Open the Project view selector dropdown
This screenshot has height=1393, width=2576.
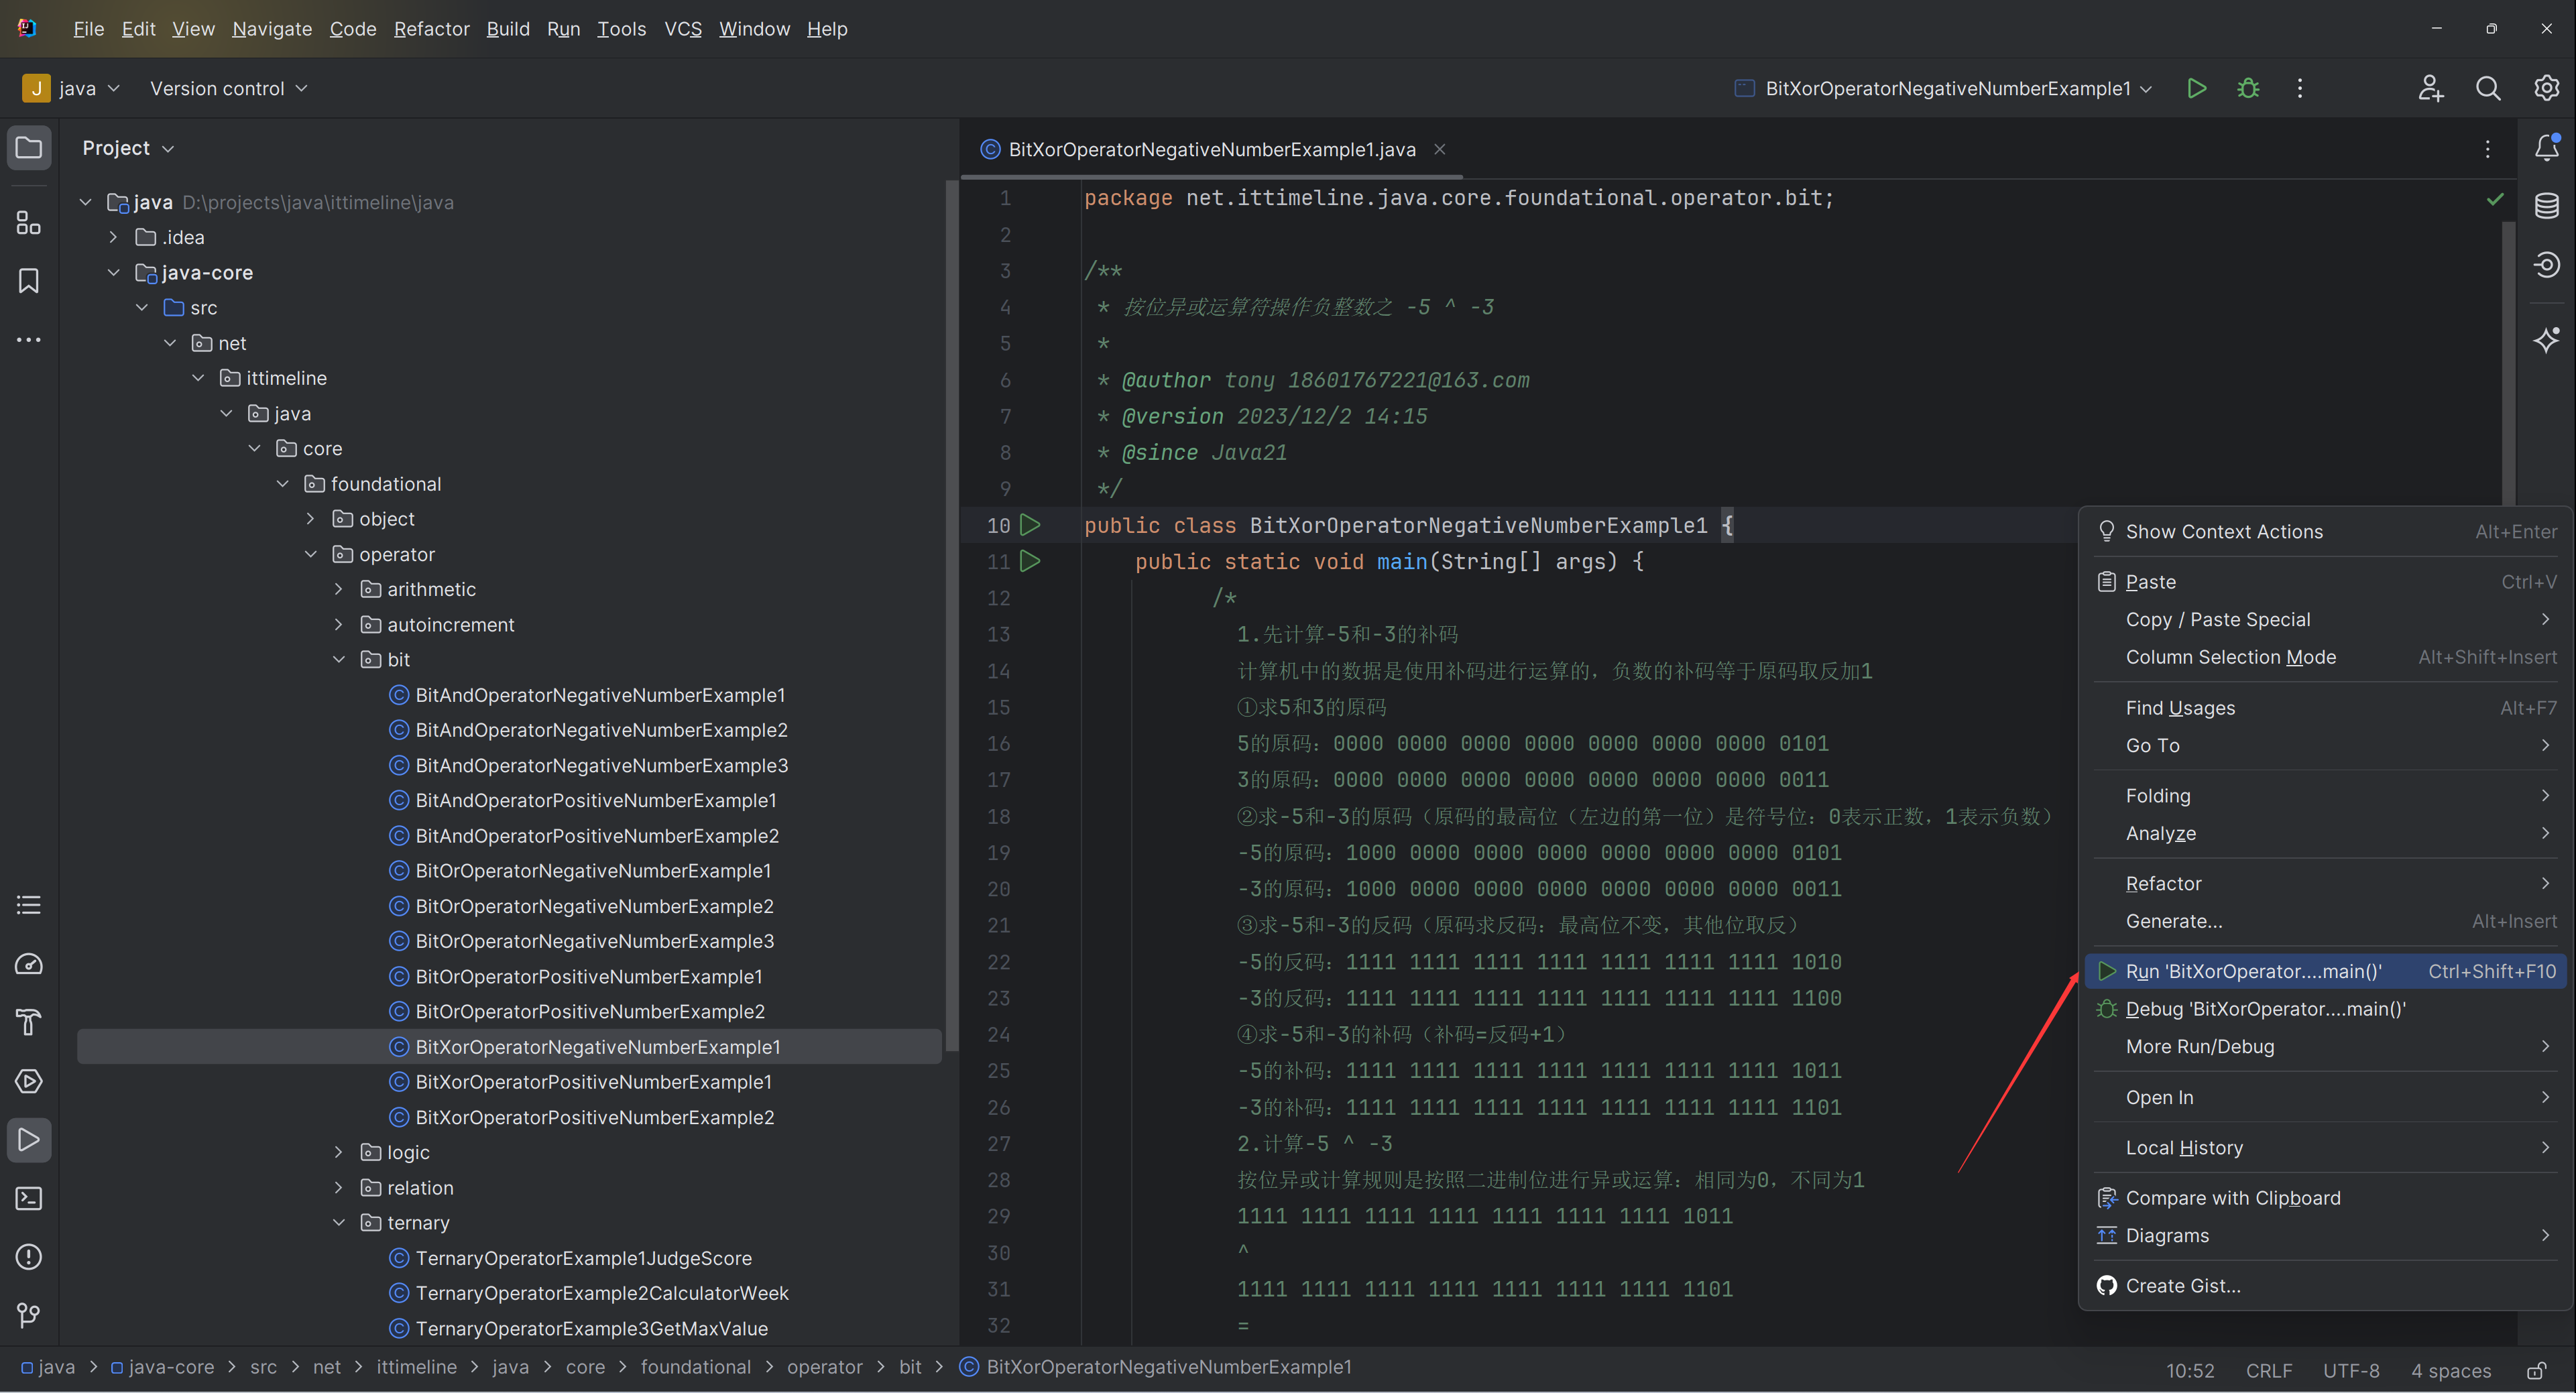(128, 148)
